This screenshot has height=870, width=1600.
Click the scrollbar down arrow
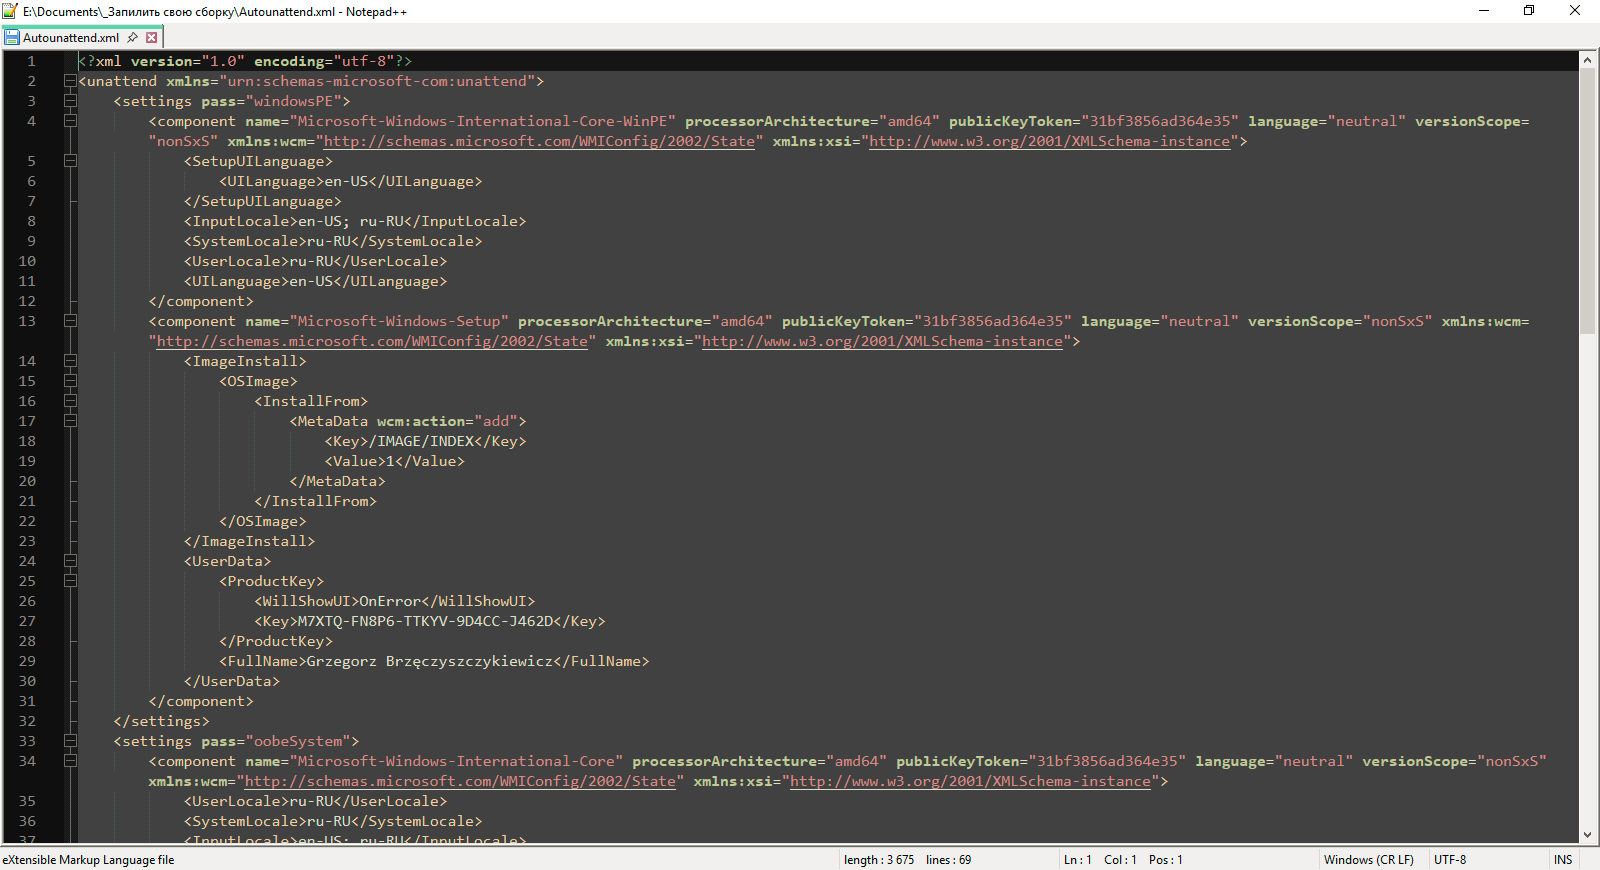click(x=1587, y=835)
